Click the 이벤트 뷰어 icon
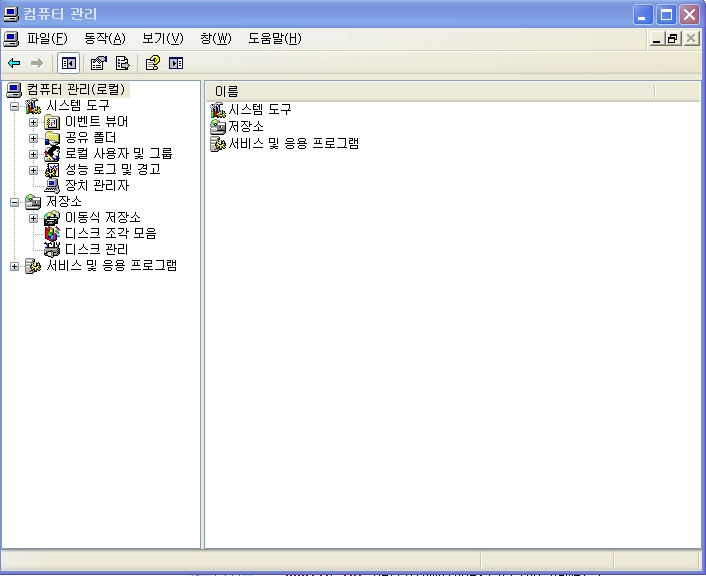This screenshot has height=576, width=706. (52, 122)
